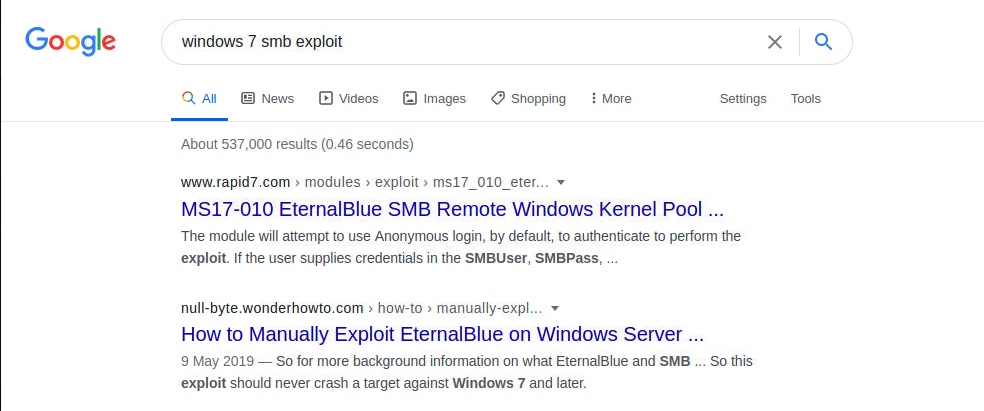The height and width of the screenshot is (411, 984).
Task: Expand the null-byte.wonderhowto.com result dropdown arrow
Action: coord(555,307)
